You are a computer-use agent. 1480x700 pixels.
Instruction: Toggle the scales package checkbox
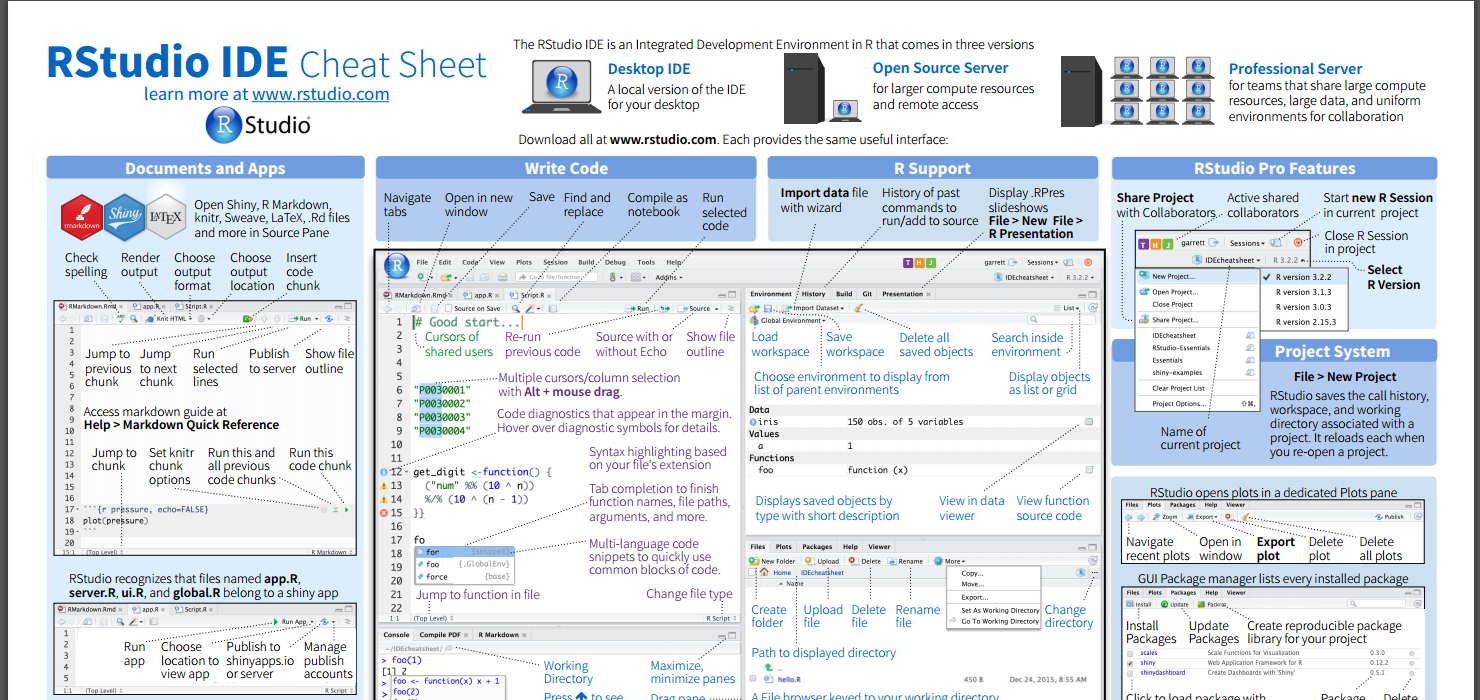tap(1130, 652)
